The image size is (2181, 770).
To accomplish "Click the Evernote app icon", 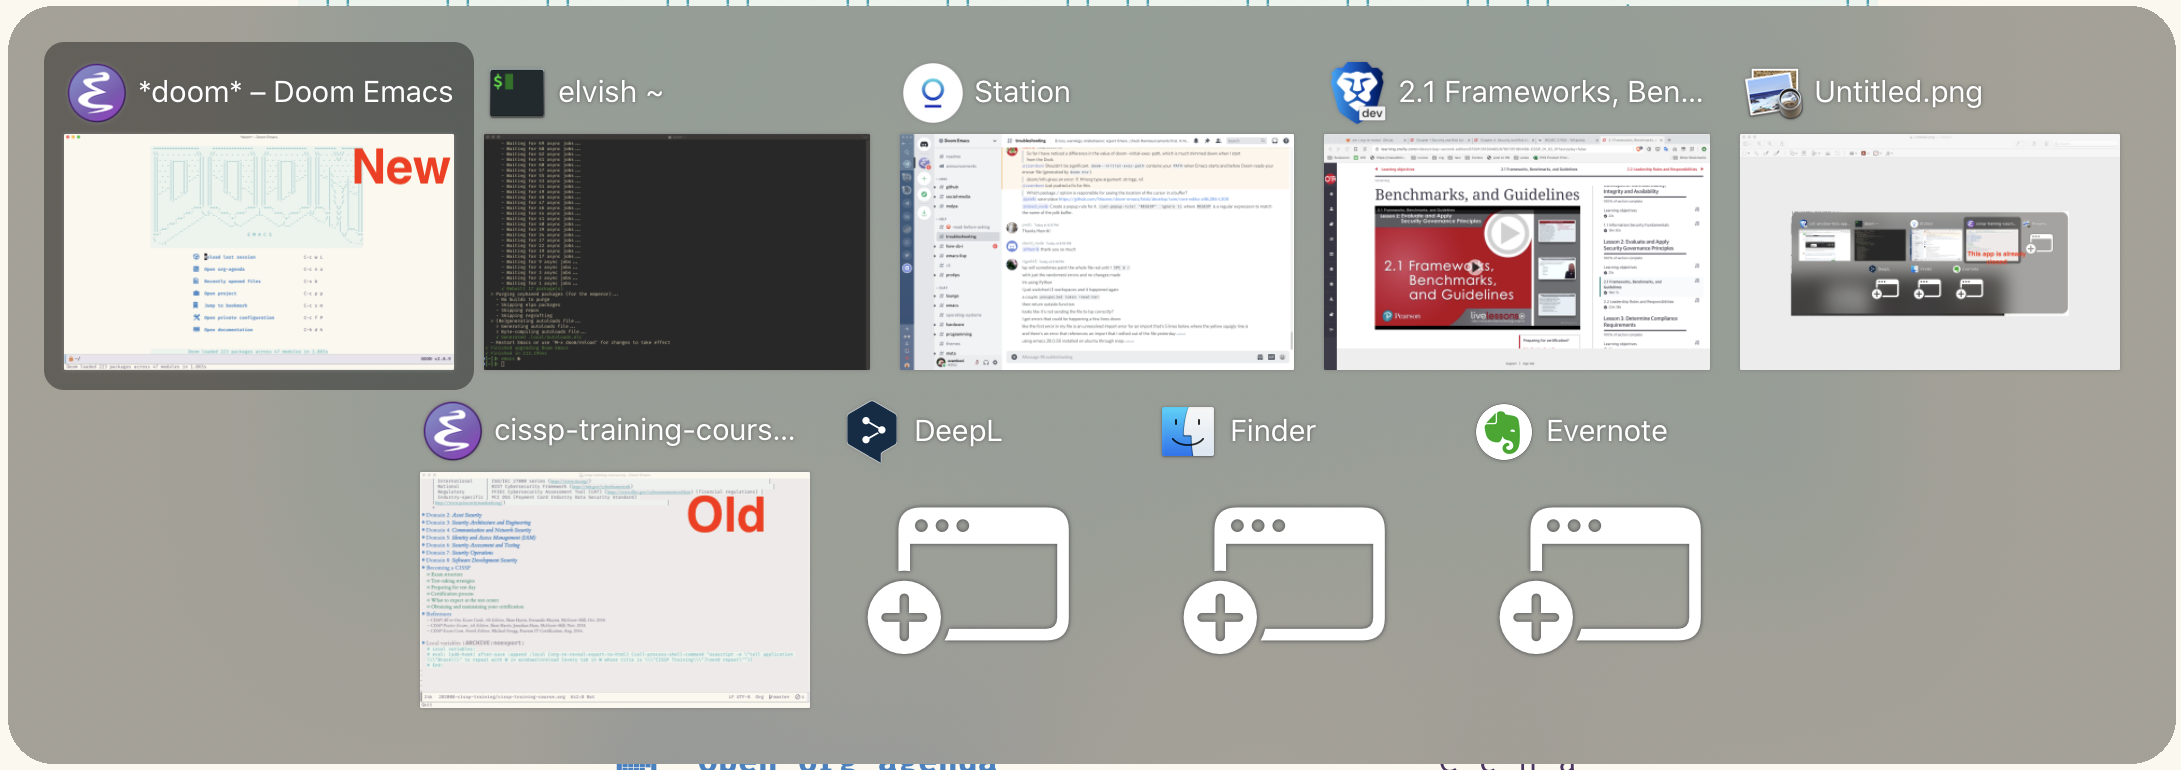I will pyautogui.click(x=1504, y=431).
